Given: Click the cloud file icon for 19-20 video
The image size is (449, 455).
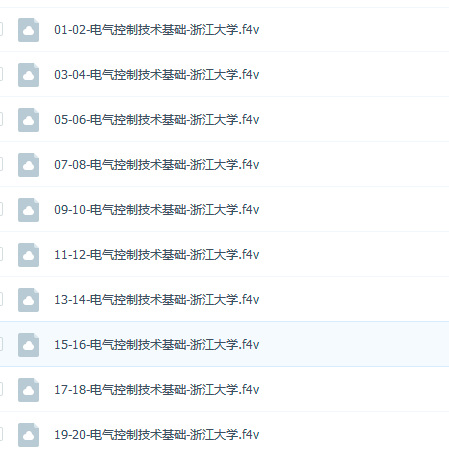Looking at the screenshot, I should coord(28,435).
